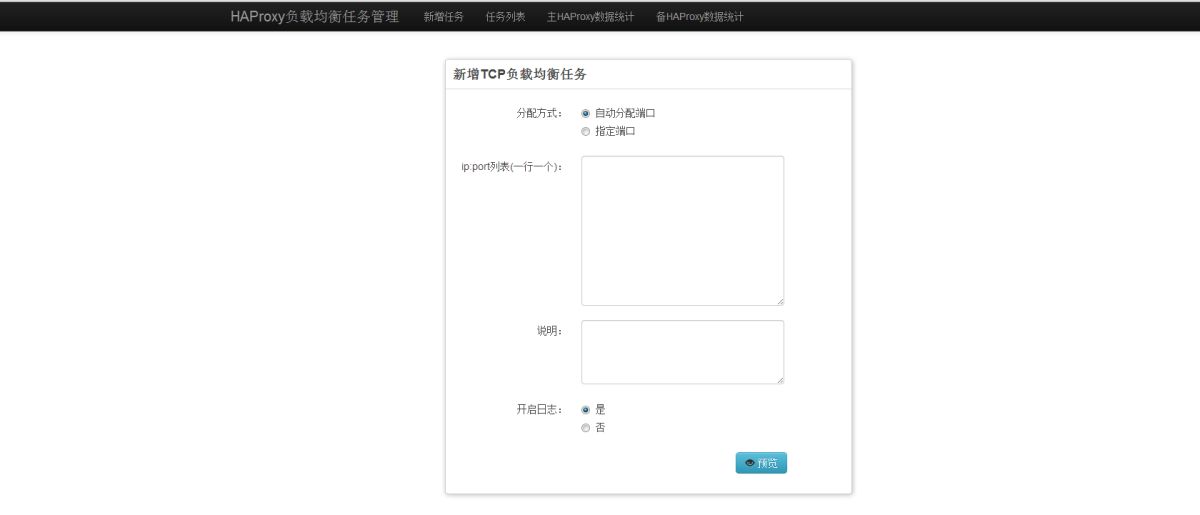Click the ip:port列表(一行一个) label
This screenshot has height=515, width=1200.
511,167
